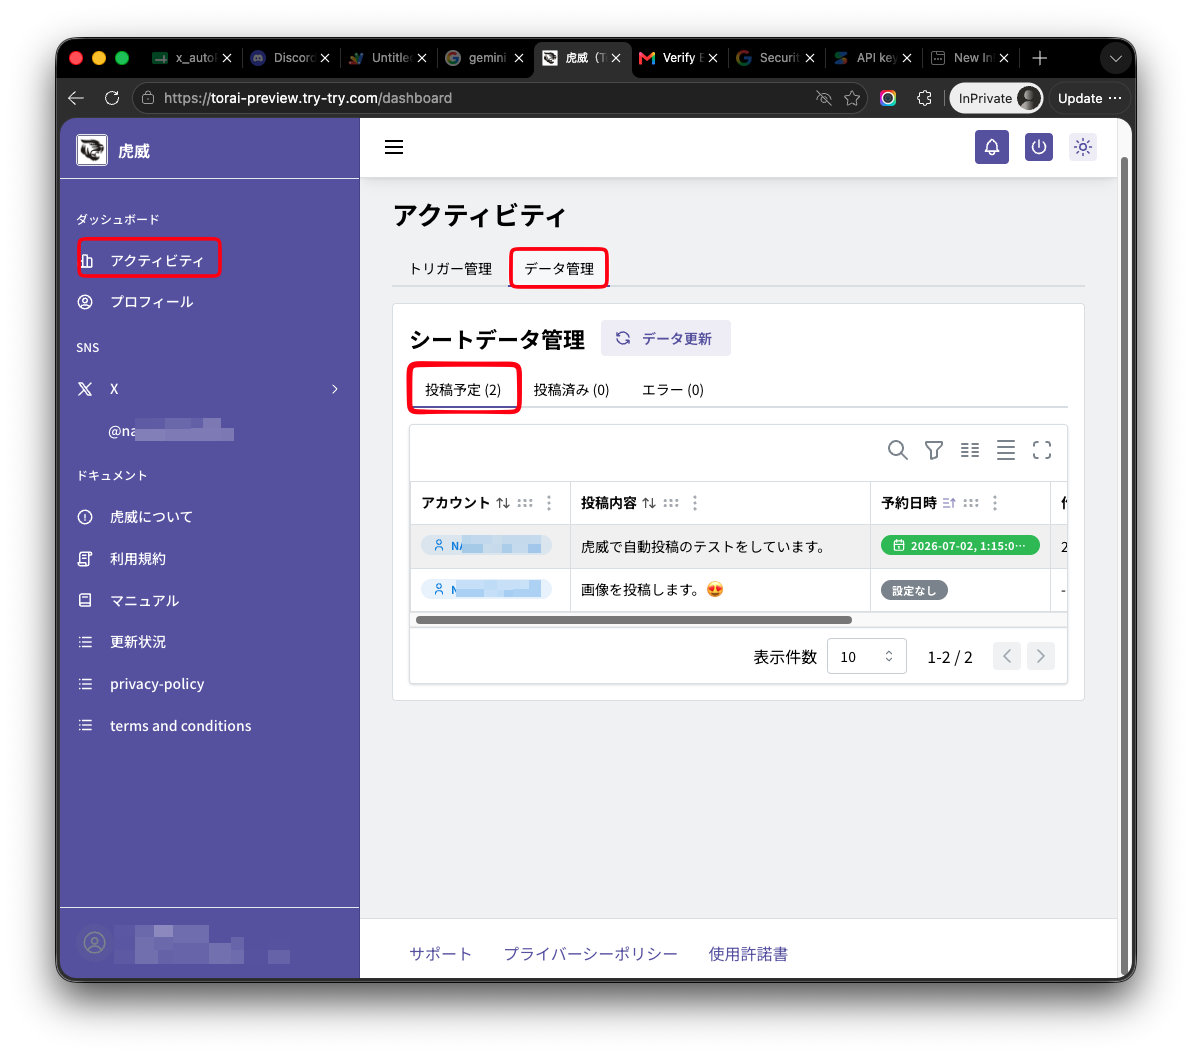The image size is (1192, 1056).
Task: Toggle table fullscreen icon
Action: tap(1041, 450)
